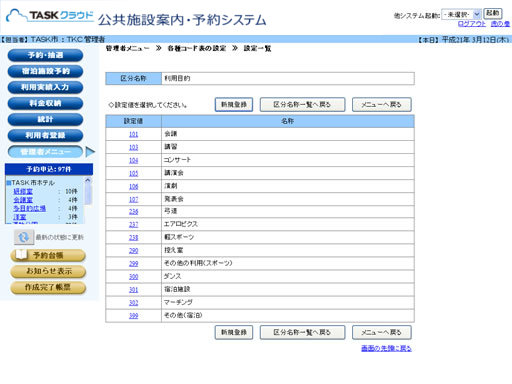Open the 統計 menu
The width and height of the screenshot is (512, 384).
[45, 119]
